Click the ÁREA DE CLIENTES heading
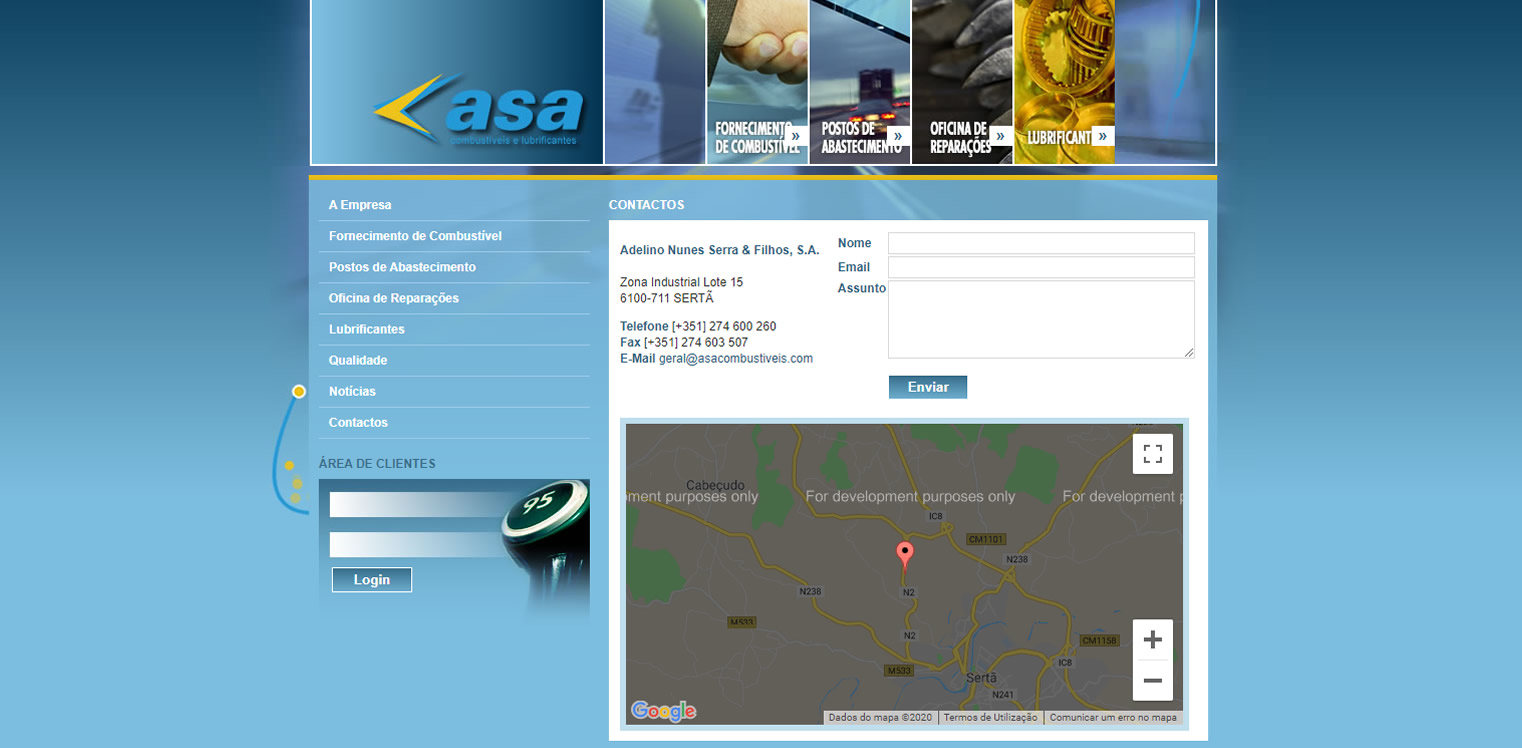This screenshot has width=1522, height=748. point(377,464)
